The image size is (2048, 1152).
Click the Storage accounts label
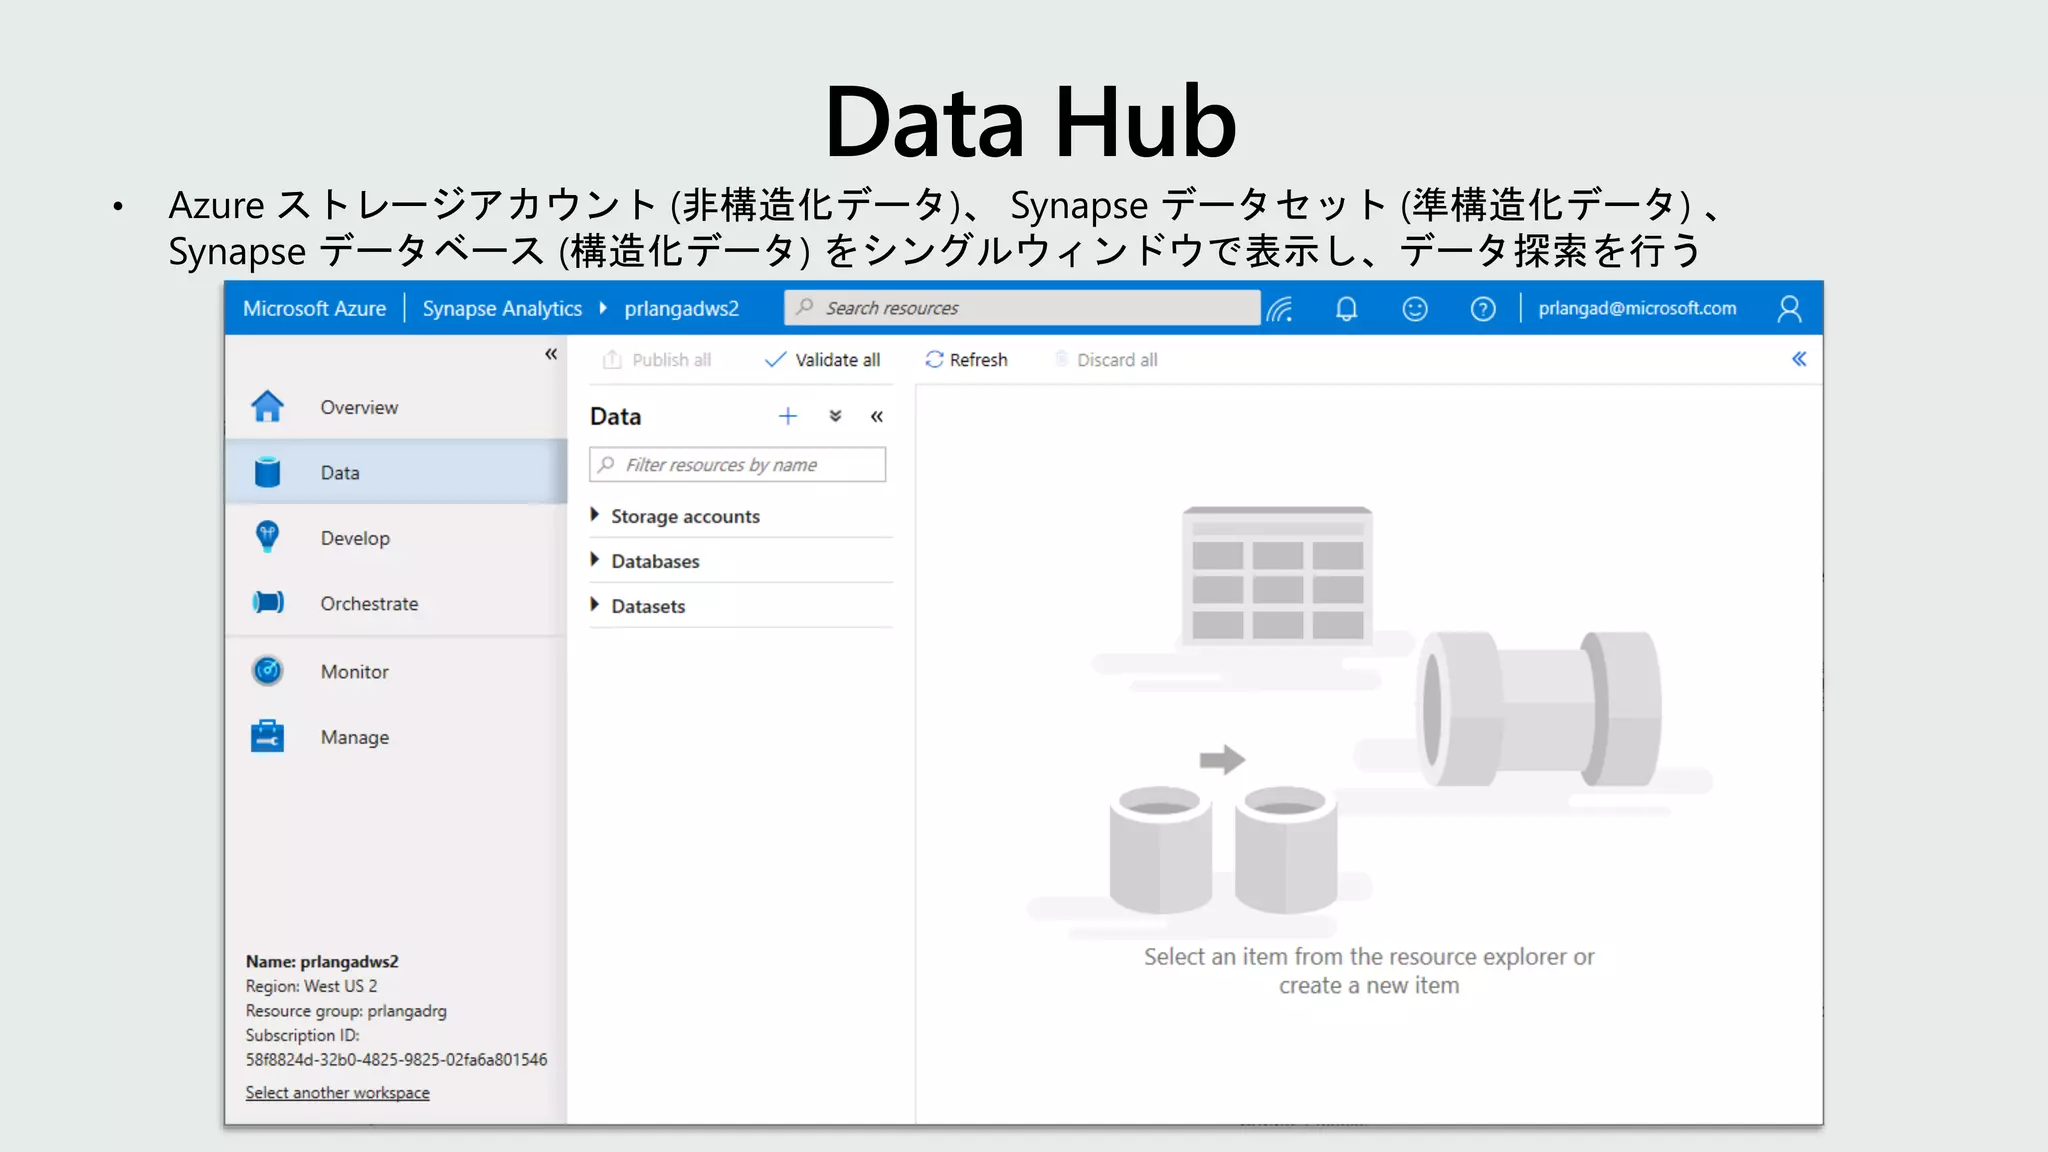tap(685, 516)
